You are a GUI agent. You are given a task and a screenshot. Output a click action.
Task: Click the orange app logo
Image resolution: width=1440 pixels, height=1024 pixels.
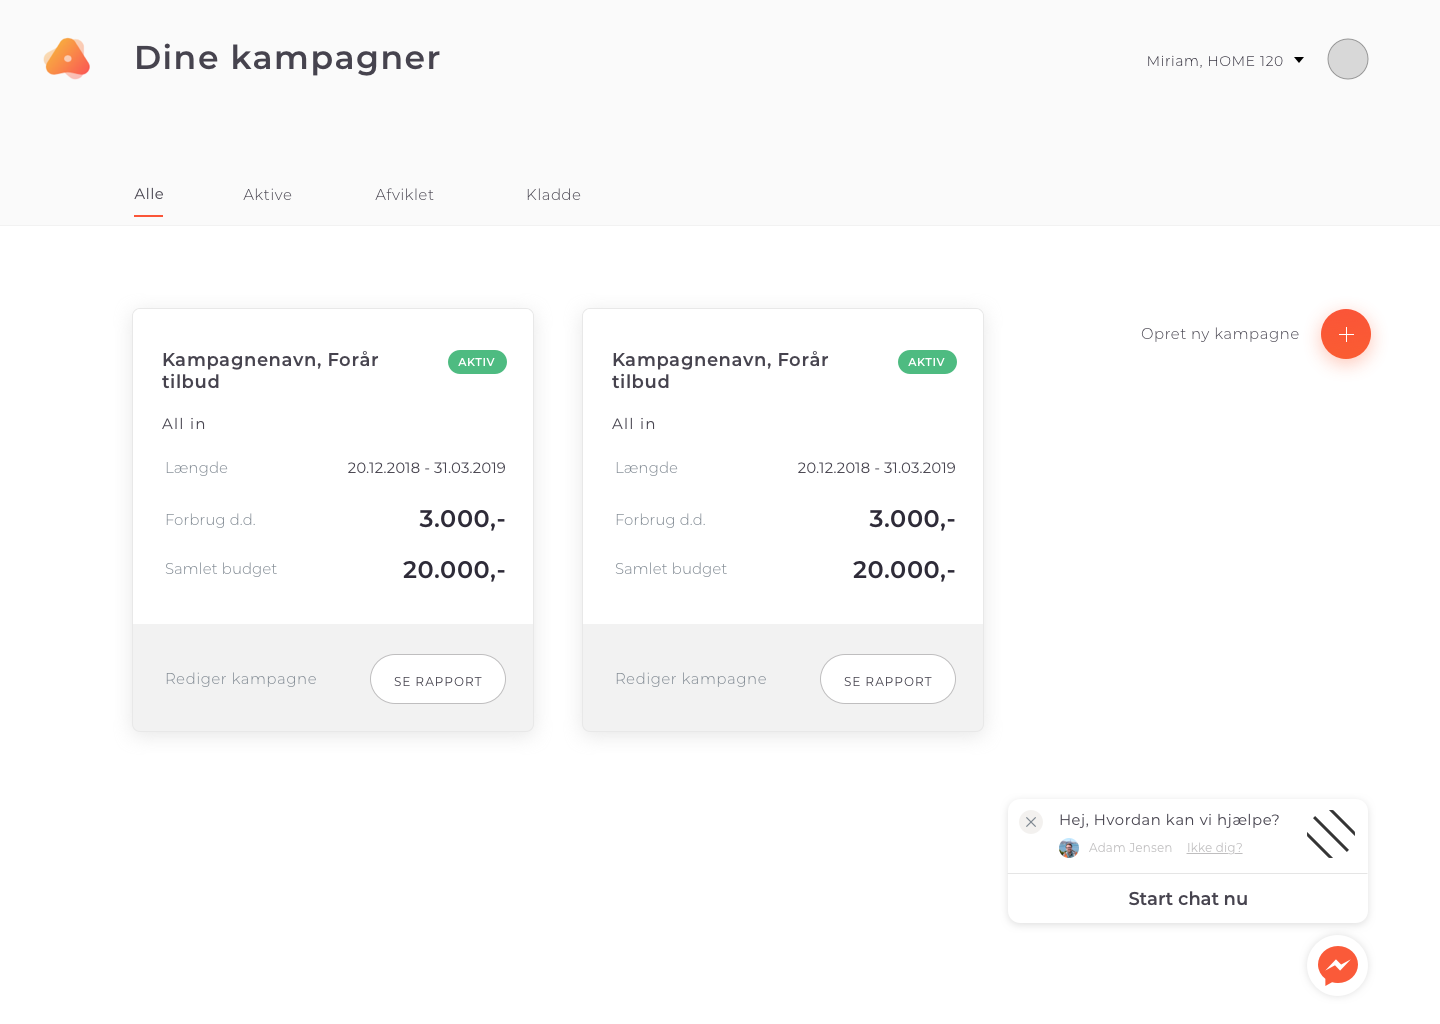(67, 58)
